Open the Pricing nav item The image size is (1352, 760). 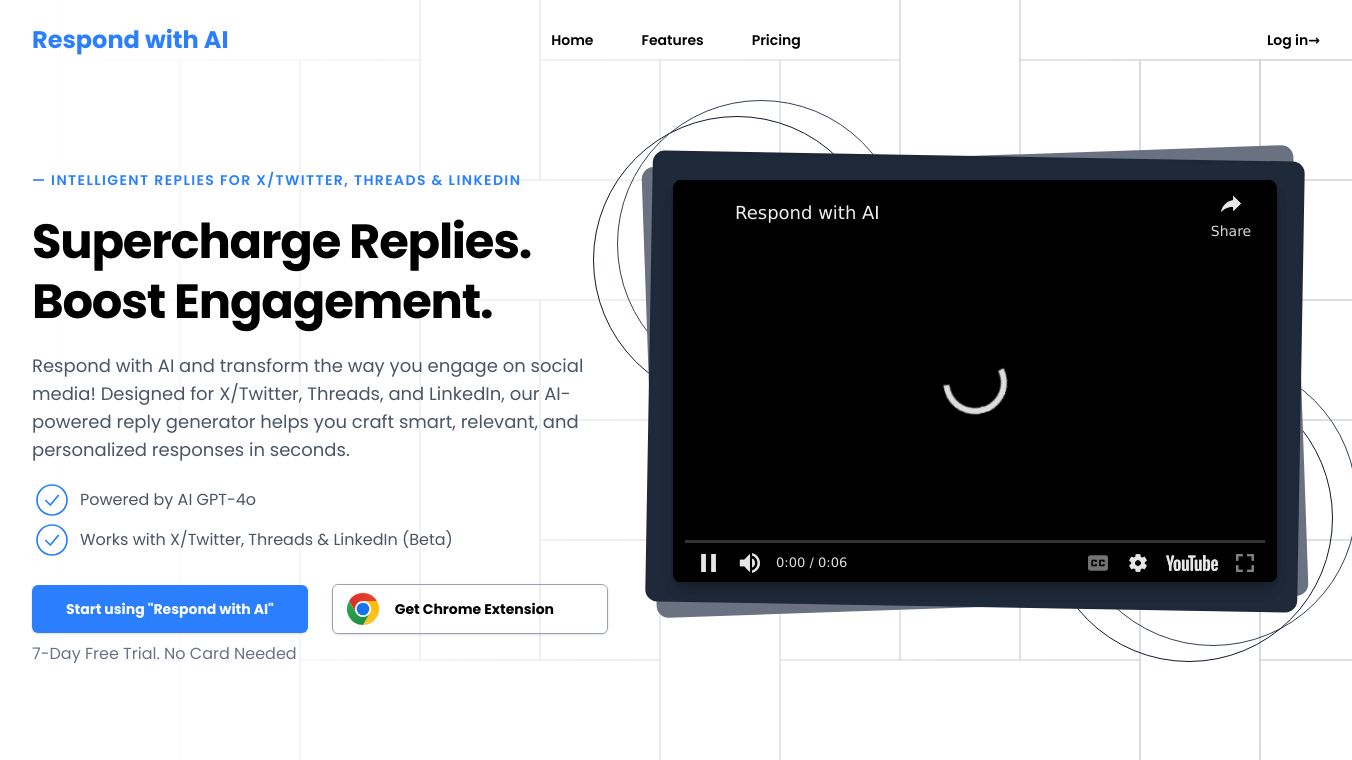[x=776, y=40]
